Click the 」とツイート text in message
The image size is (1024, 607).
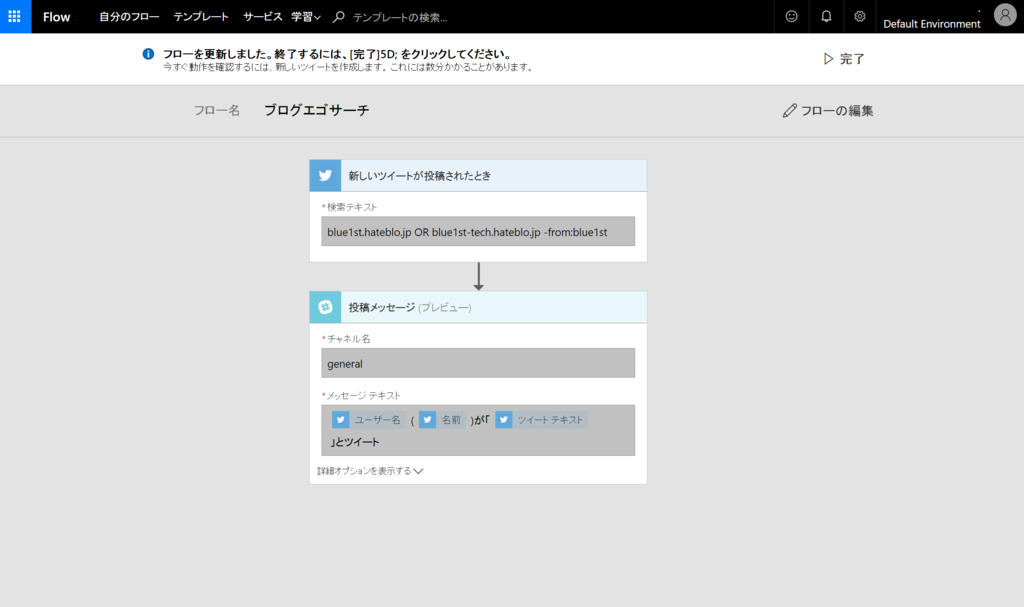click(x=355, y=442)
